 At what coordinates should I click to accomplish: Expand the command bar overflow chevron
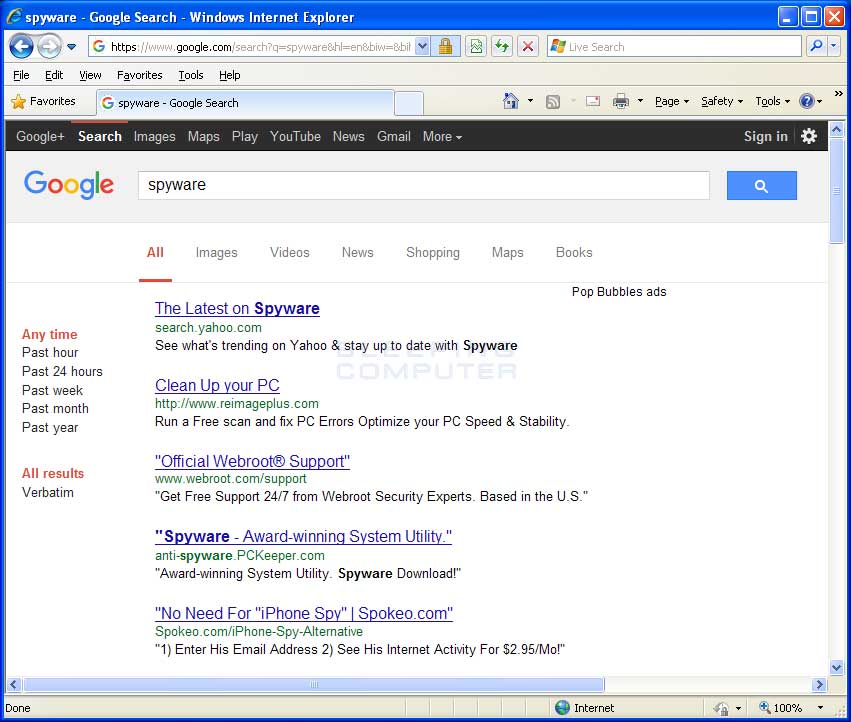(x=839, y=93)
